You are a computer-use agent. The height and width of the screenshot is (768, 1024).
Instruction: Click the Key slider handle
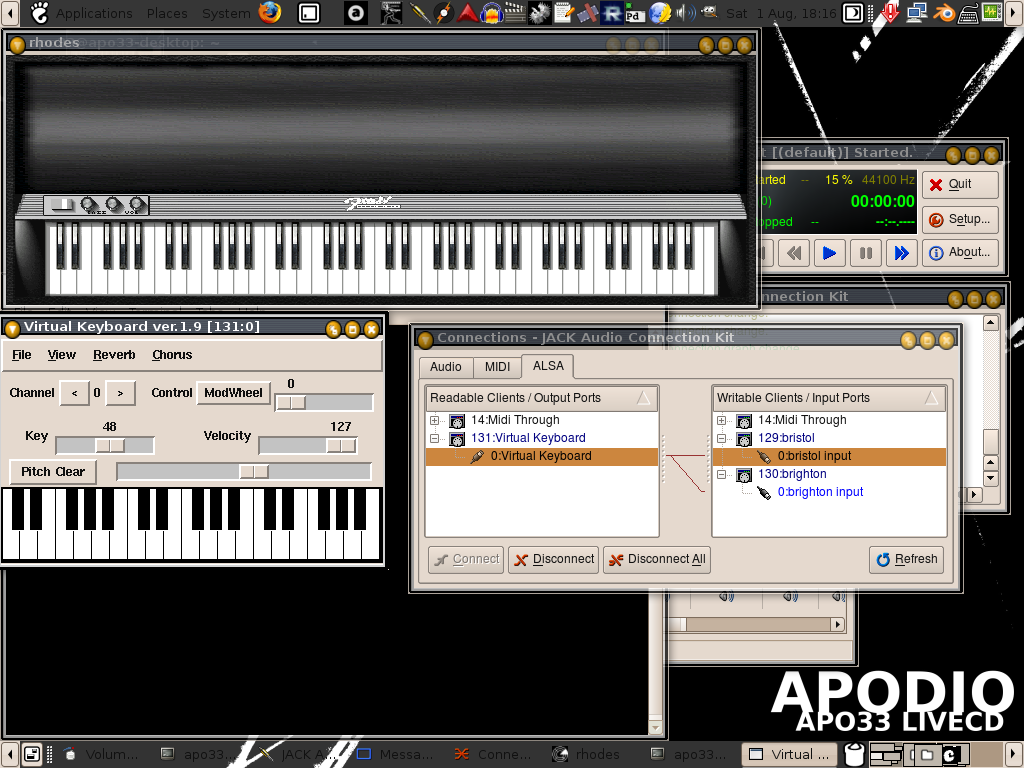[x=110, y=445]
